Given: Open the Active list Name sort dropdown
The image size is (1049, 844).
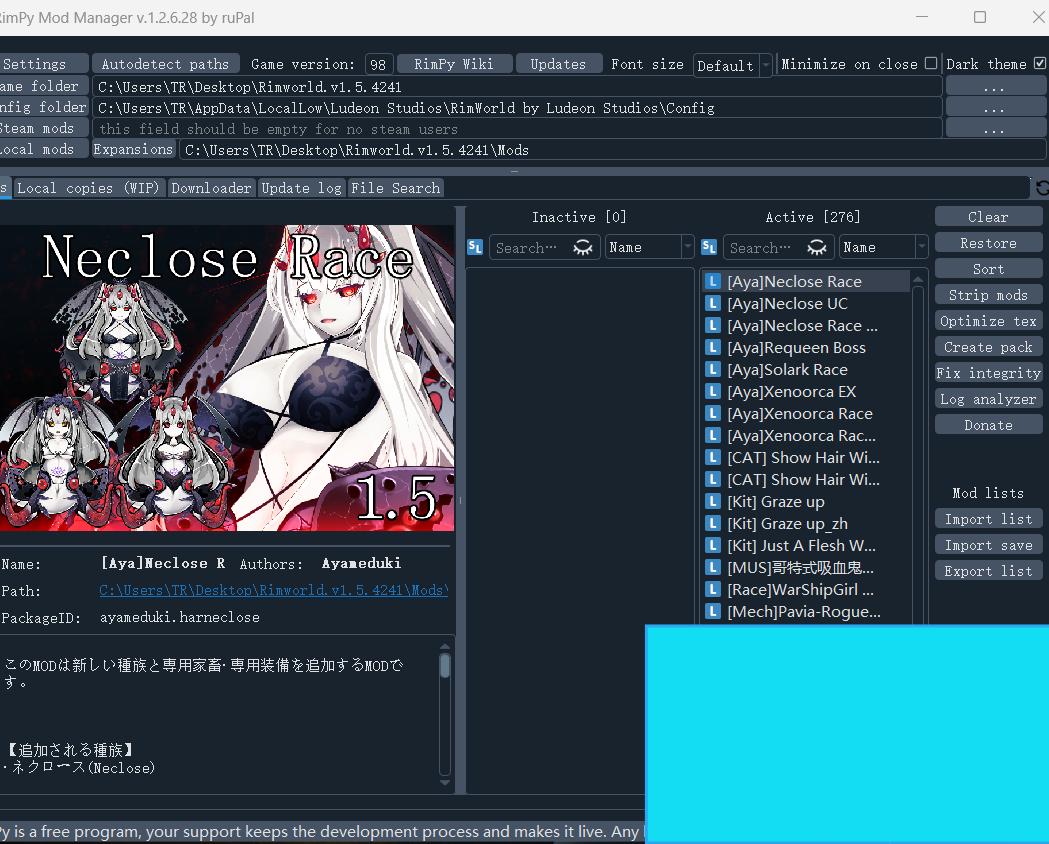Looking at the screenshot, I should pyautogui.click(x=883, y=247).
